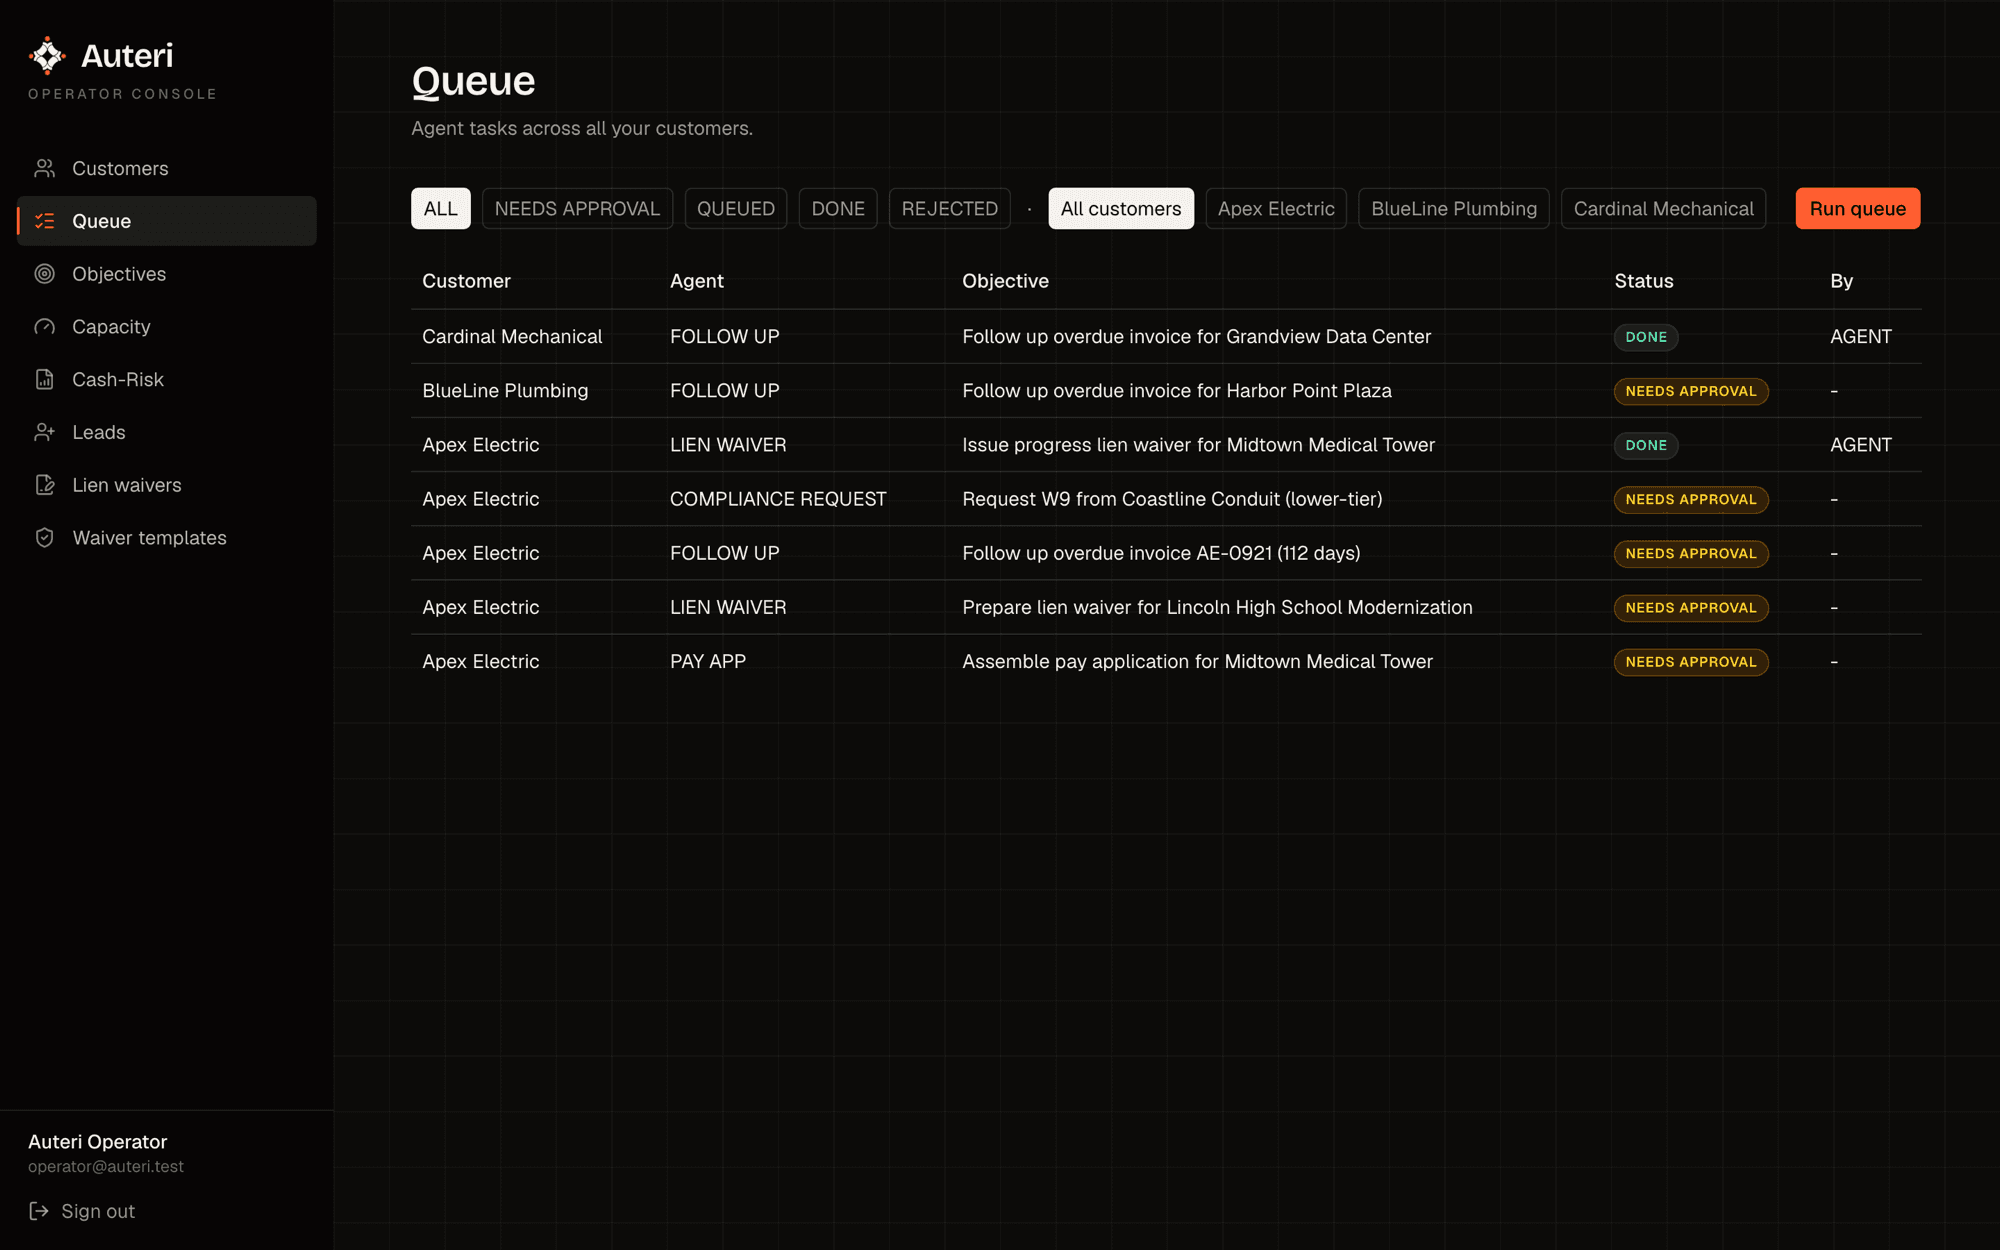
Task: Click the Cash-Risk document icon
Action: point(44,379)
